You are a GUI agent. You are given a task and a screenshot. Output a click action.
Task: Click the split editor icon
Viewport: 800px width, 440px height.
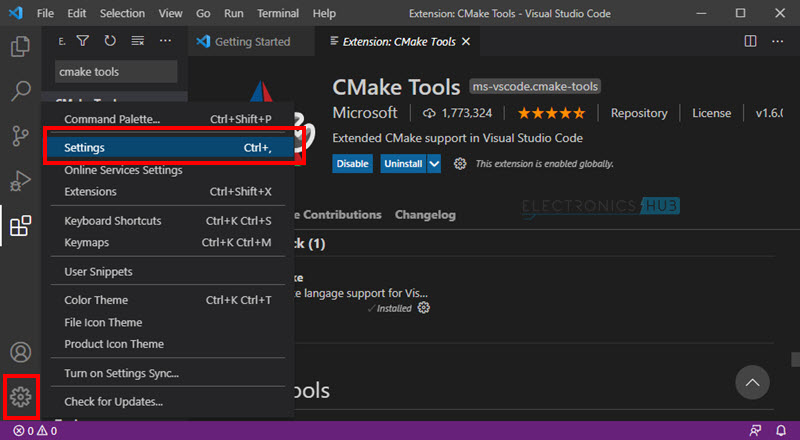[750, 41]
